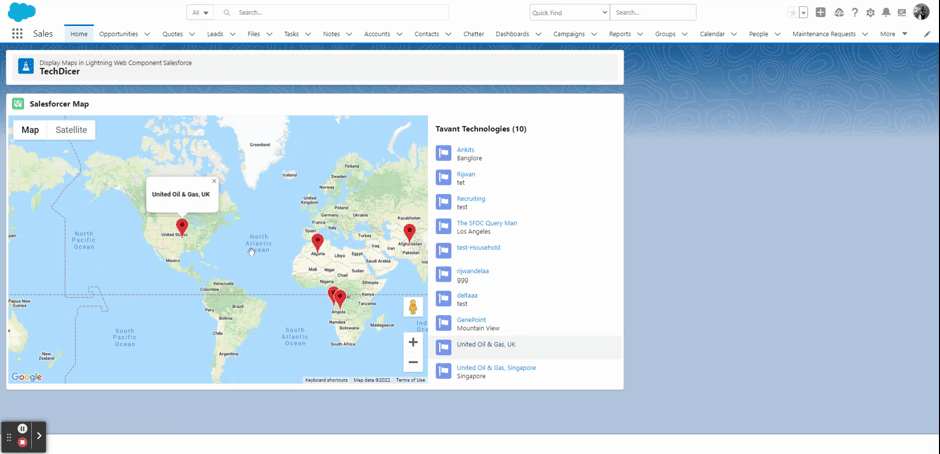This screenshot has width=940, height=454.
Task: Open the Setup gear icon
Action: pyautogui.click(x=870, y=13)
